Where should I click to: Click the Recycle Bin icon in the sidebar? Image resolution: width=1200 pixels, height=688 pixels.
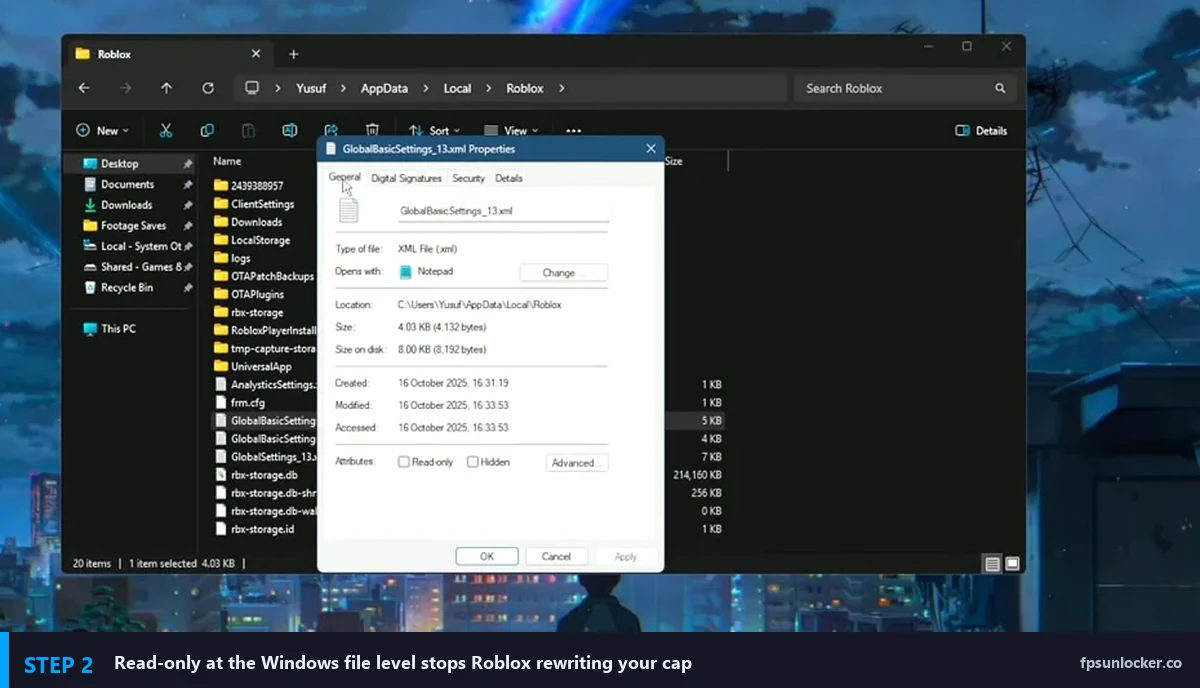click(x=90, y=288)
